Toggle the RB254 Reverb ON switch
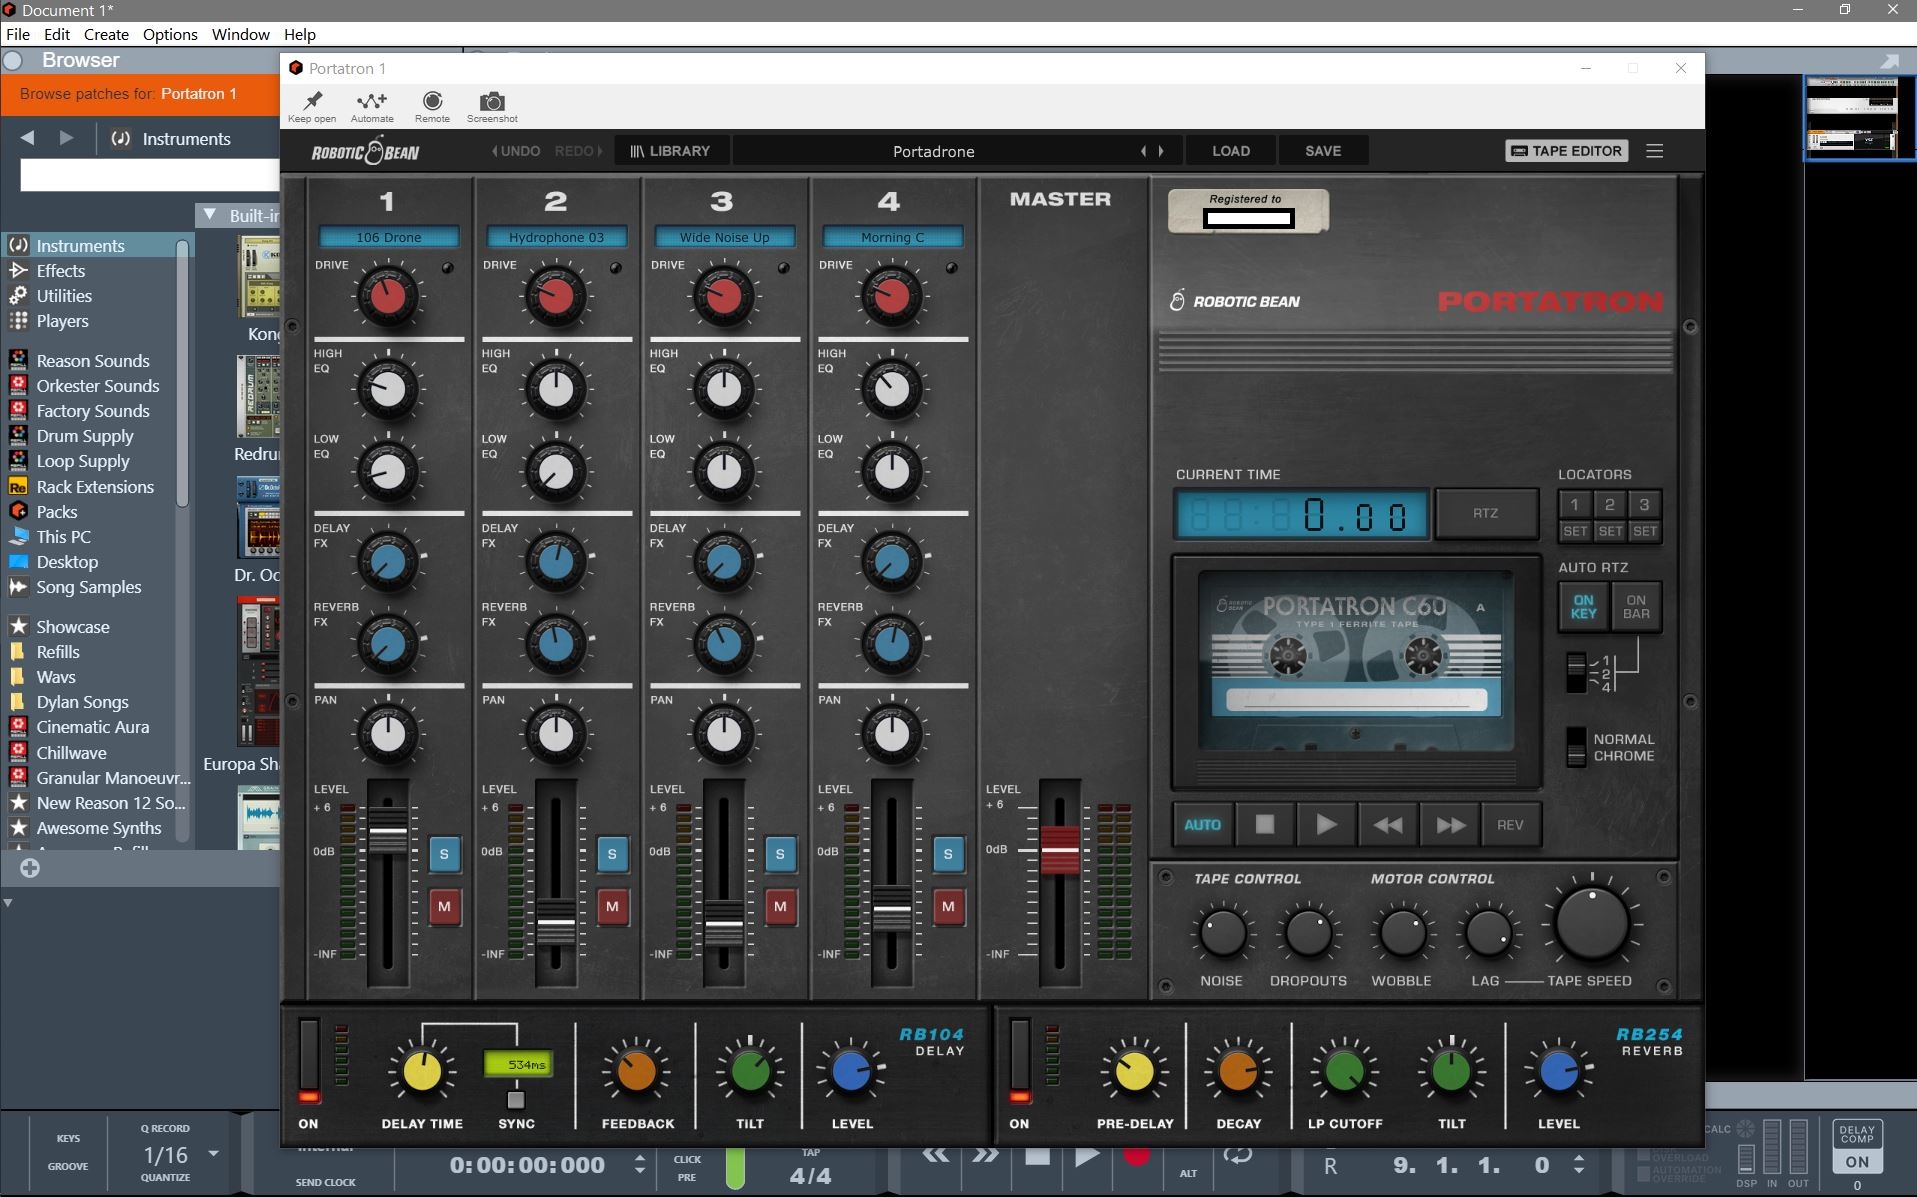1917x1197 pixels. tap(1020, 1061)
